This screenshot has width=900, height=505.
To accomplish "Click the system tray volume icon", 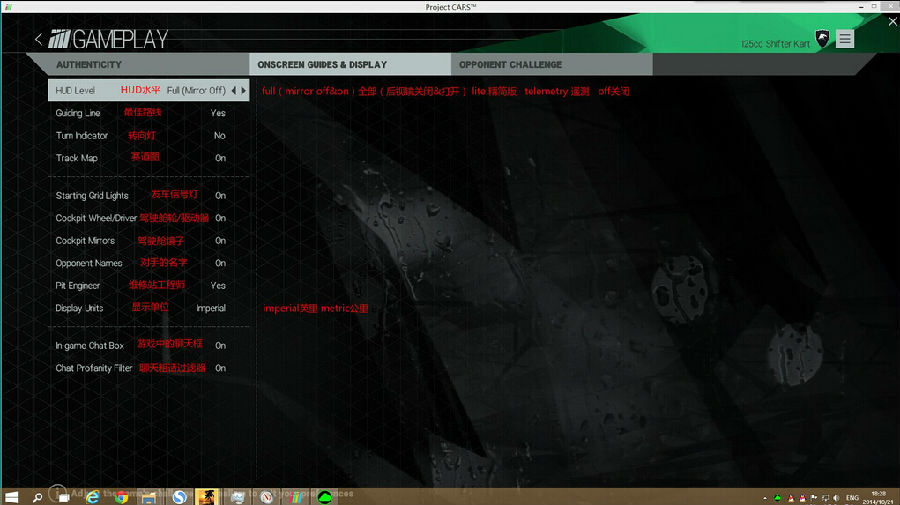I will [836, 498].
